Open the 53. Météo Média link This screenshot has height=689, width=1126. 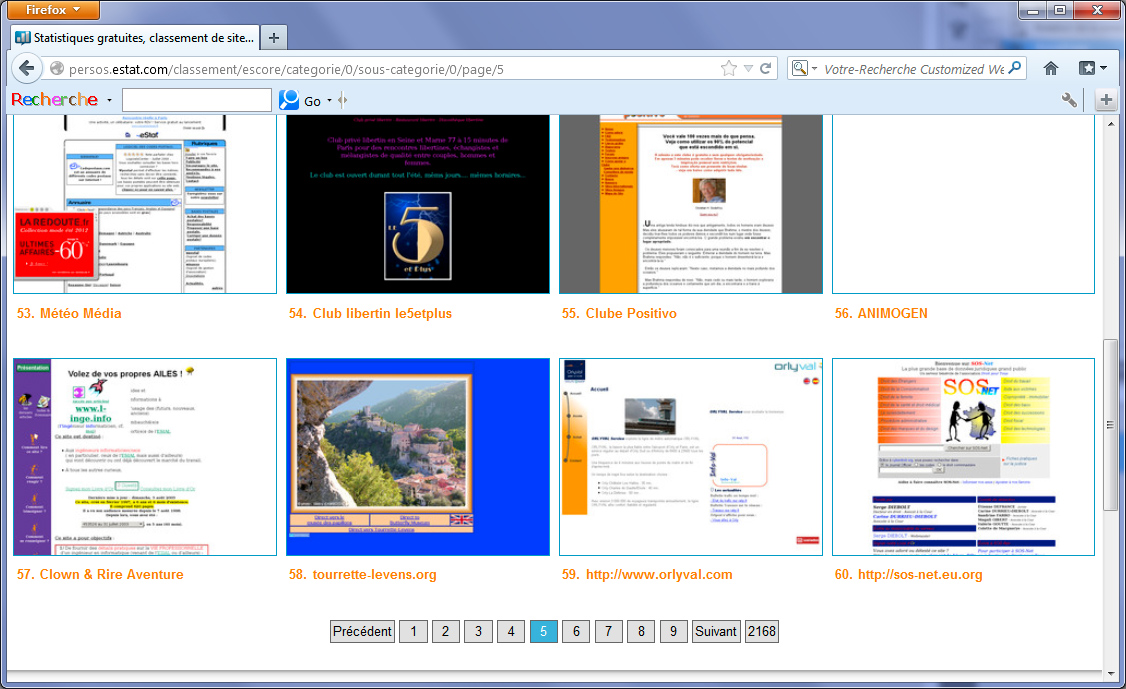(x=69, y=313)
